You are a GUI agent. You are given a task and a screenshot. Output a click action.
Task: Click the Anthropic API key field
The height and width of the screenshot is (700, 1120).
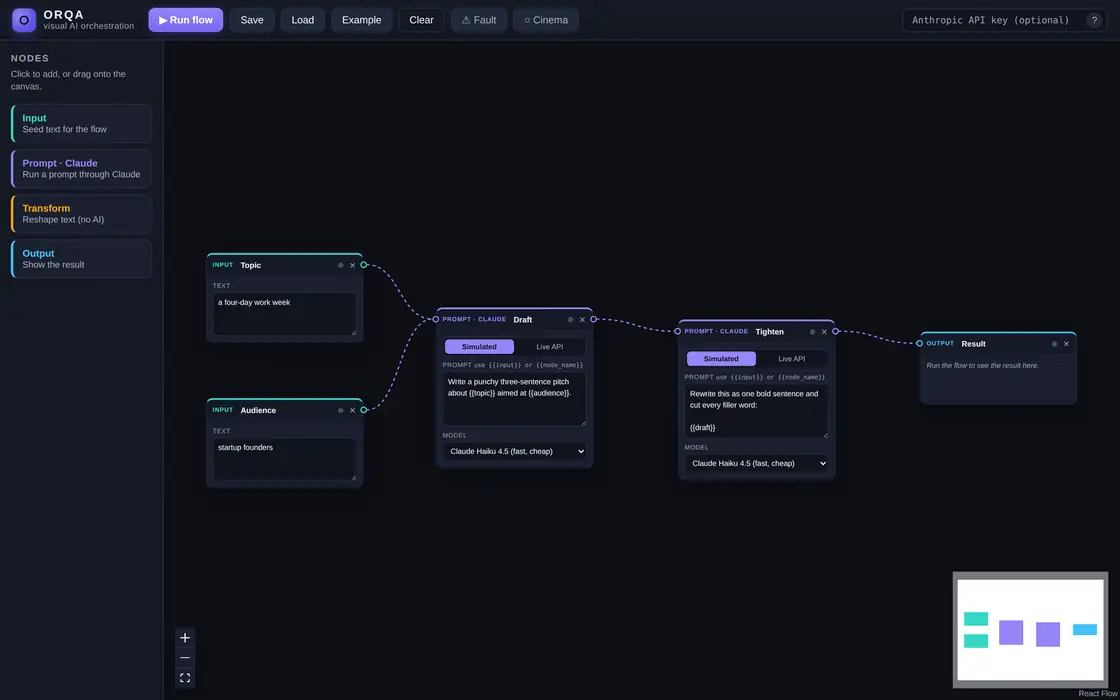[x=993, y=20]
